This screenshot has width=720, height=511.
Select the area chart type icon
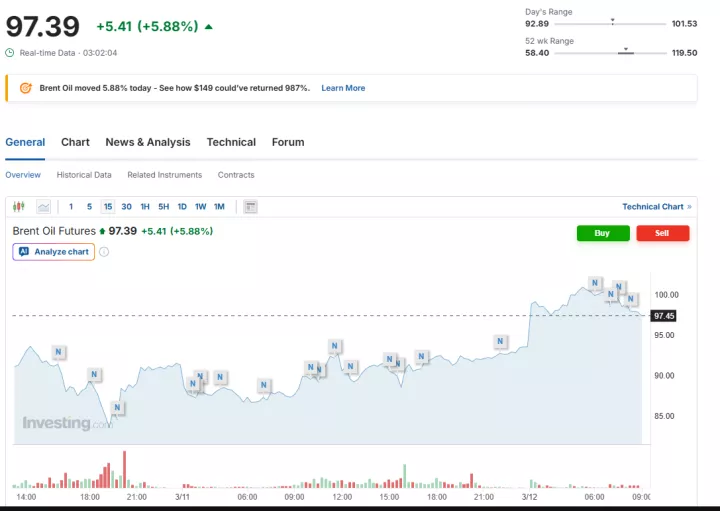click(x=44, y=207)
